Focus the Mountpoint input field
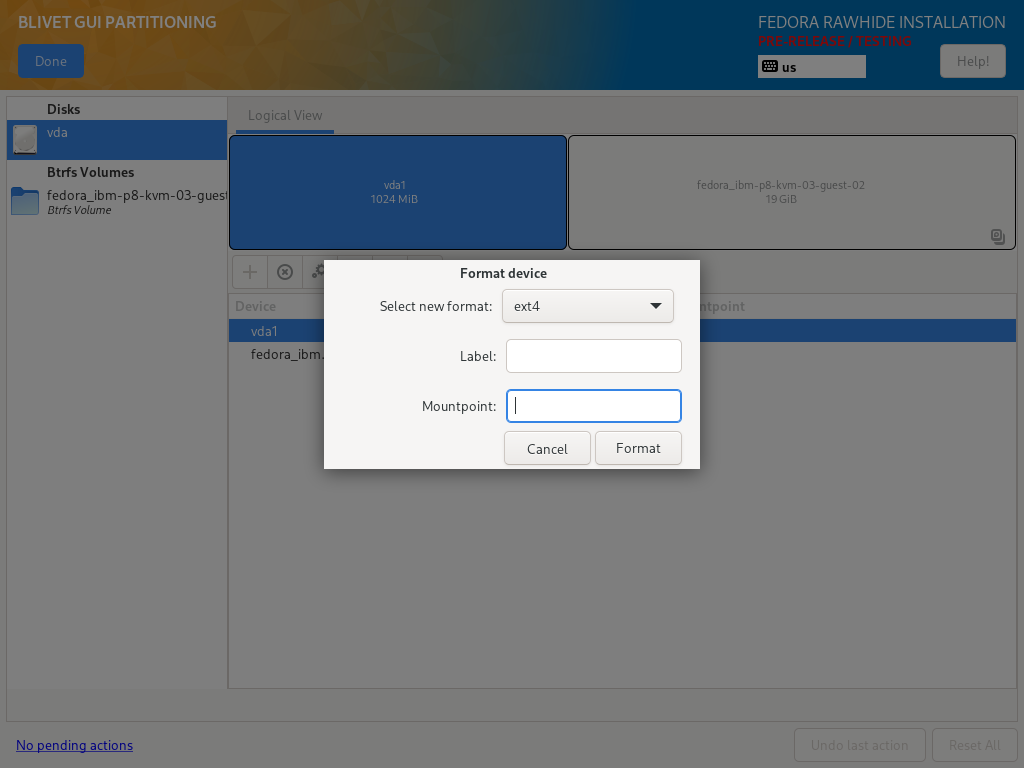This screenshot has width=1024, height=768. [x=594, y=406]
